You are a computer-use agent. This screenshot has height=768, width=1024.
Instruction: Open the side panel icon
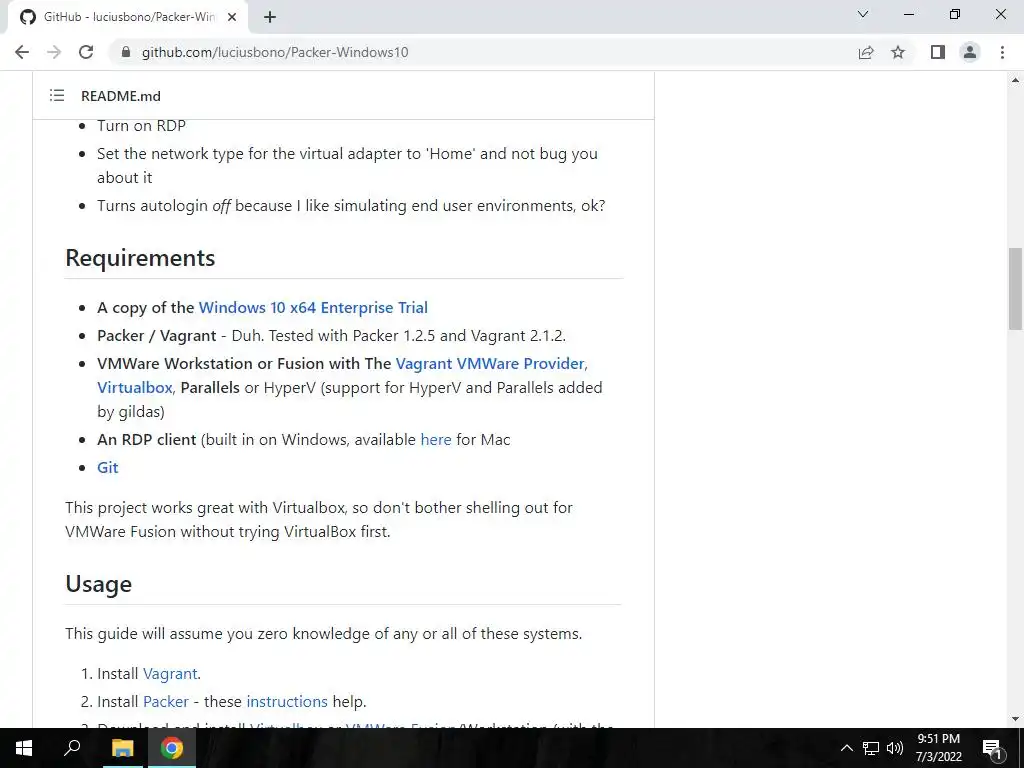[x=938, y=52]
